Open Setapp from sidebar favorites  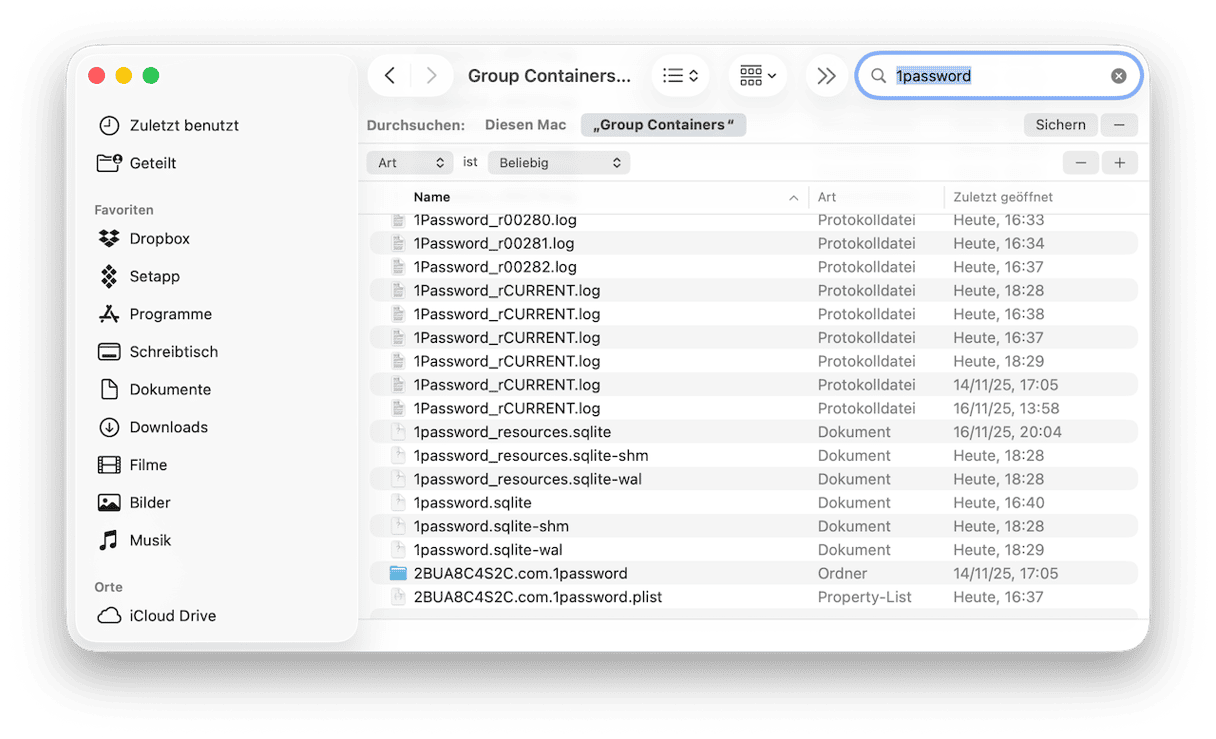[x=154, y=276]
